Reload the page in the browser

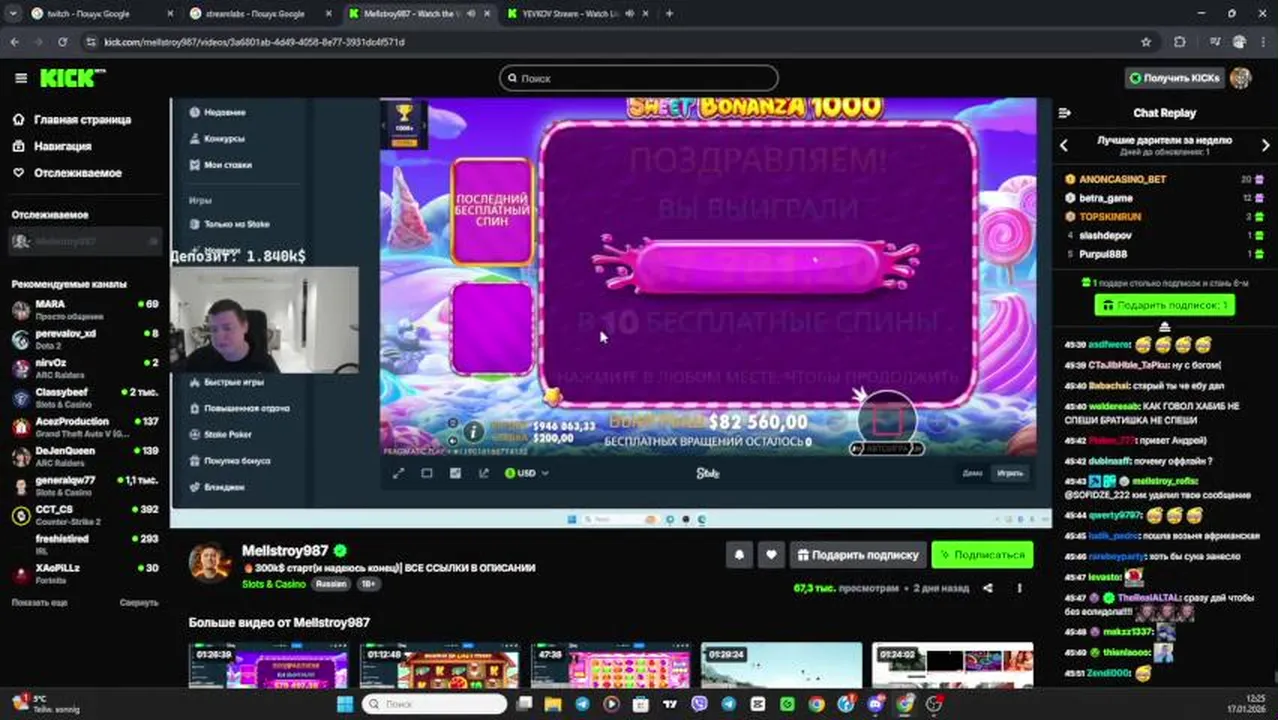62,42
